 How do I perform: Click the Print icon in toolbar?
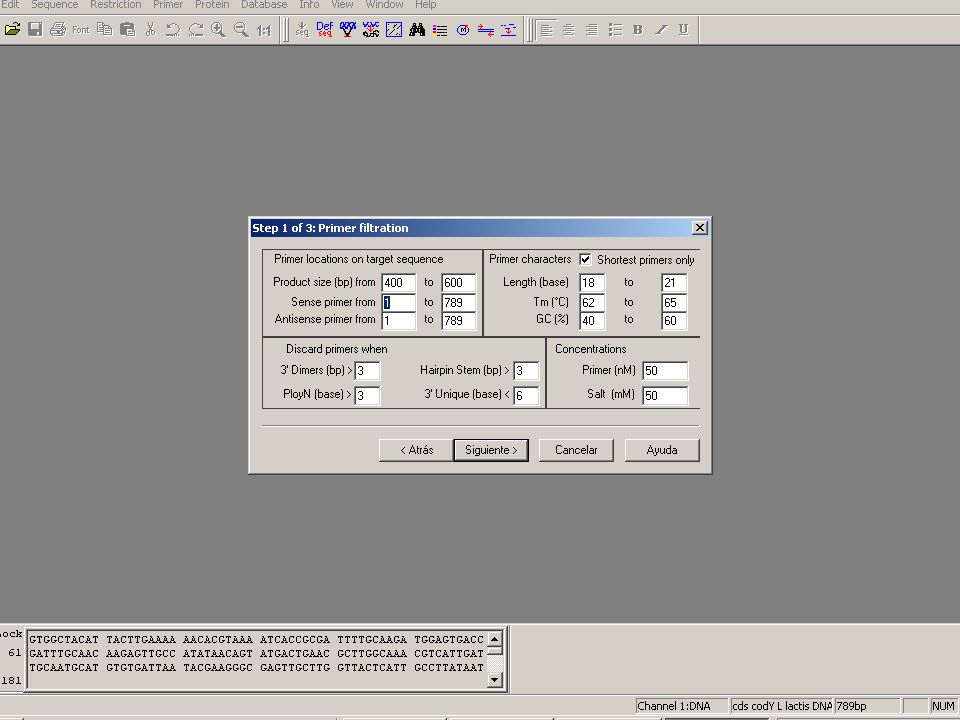58,29
